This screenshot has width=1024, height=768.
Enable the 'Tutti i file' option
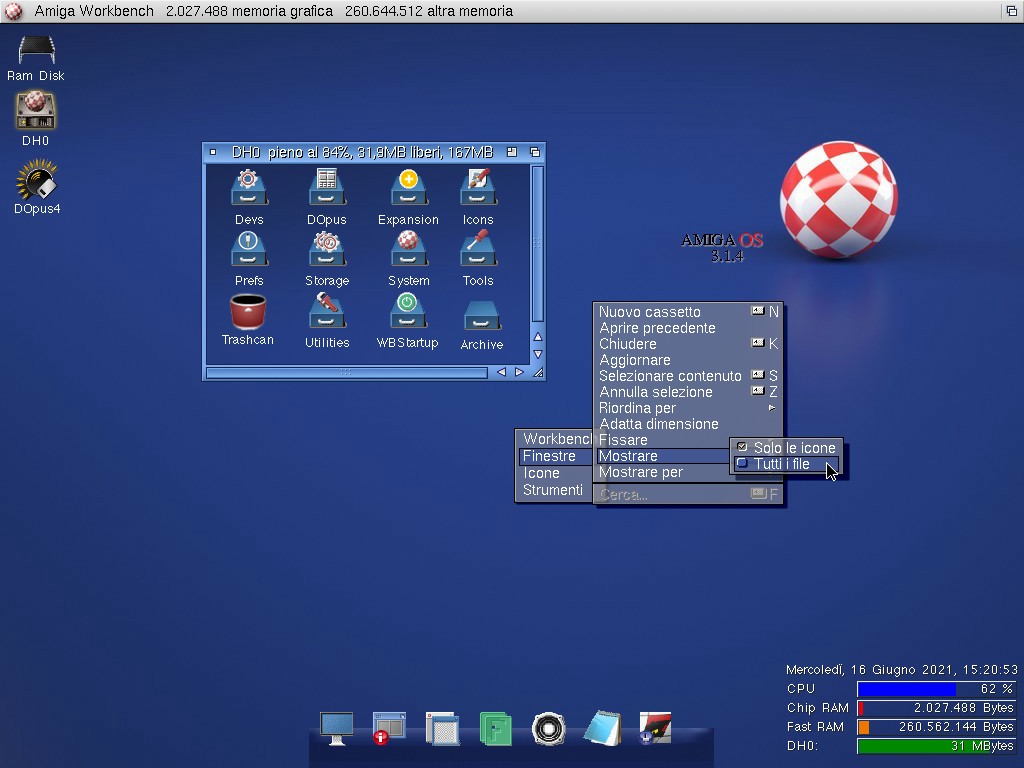click(782, 464)
